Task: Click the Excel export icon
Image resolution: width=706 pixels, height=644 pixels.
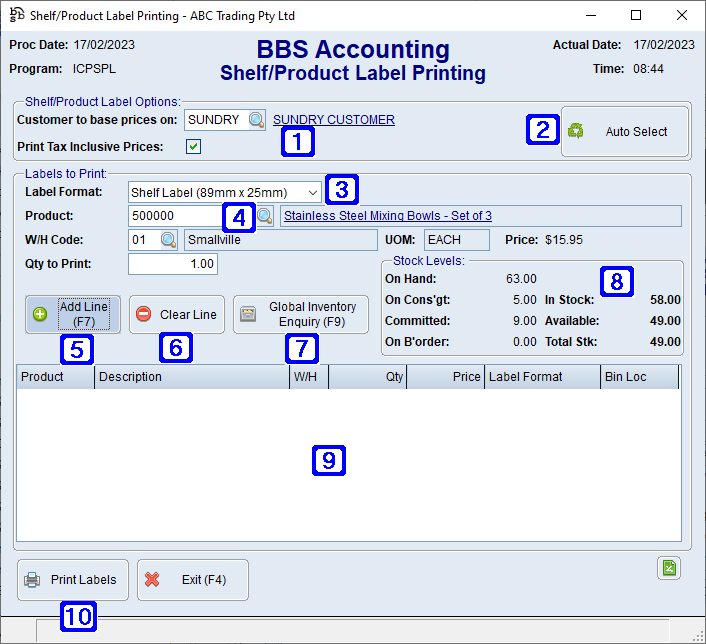Action: 669,568
